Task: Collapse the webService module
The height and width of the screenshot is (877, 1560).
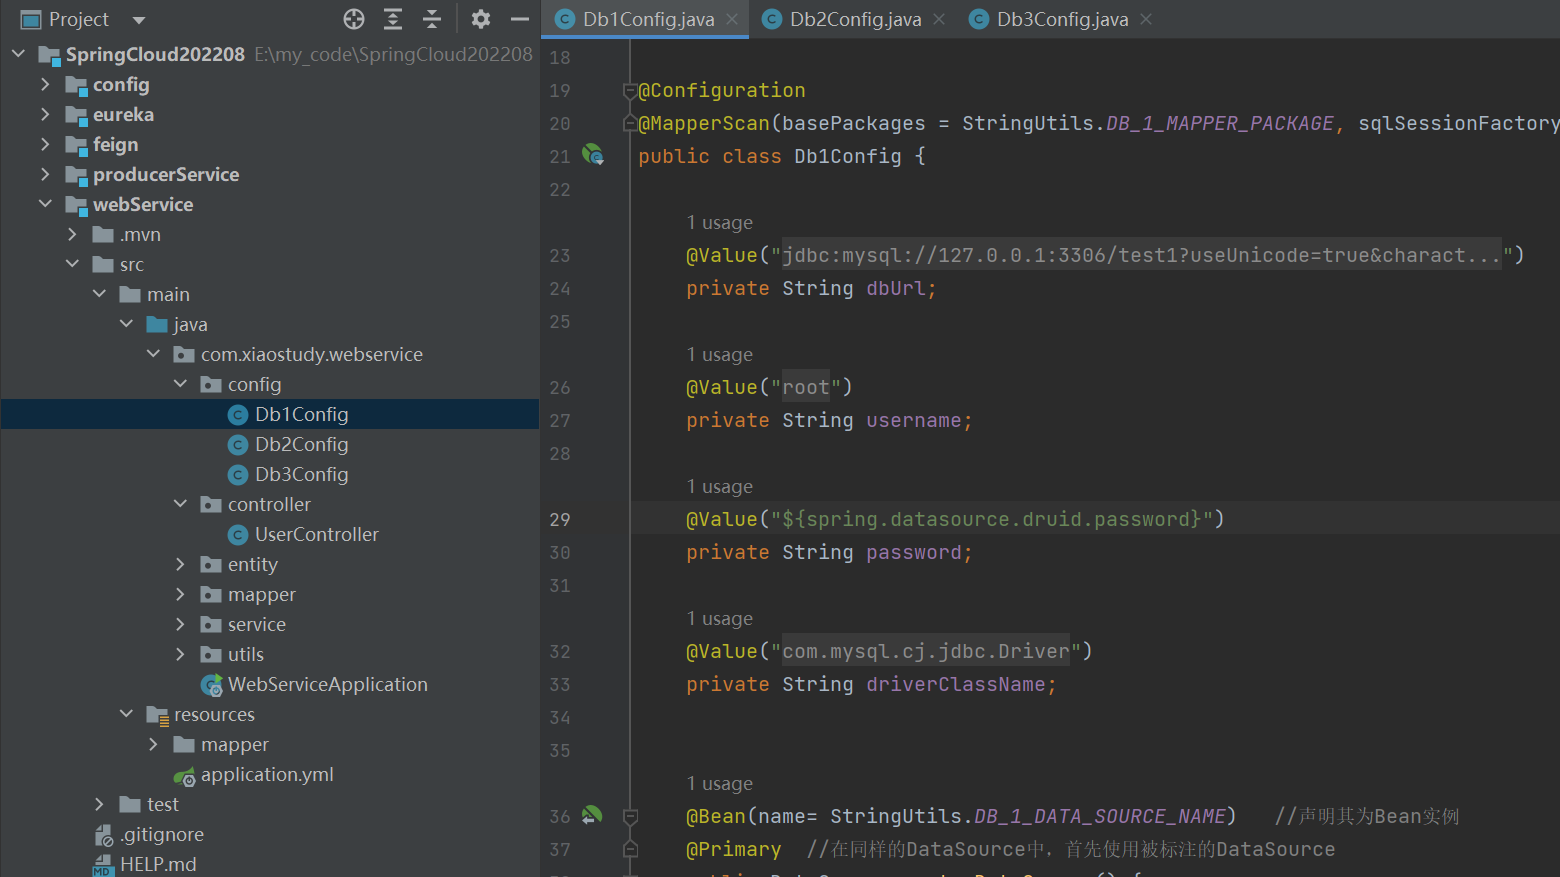Action: point(45,203)
